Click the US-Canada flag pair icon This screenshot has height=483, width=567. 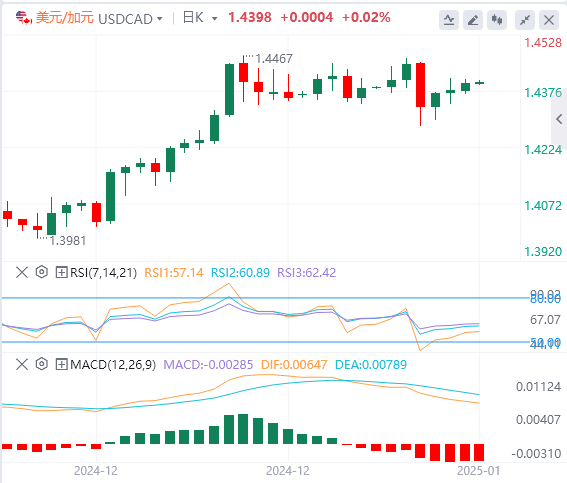[24, 17]
